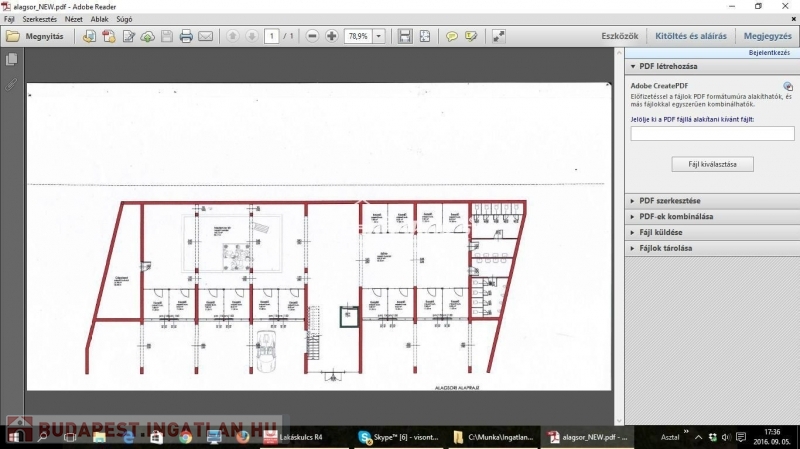Expand the PDF-ek kombinálása section
This screenshot has width=800, height=449.
pos(676,216)
